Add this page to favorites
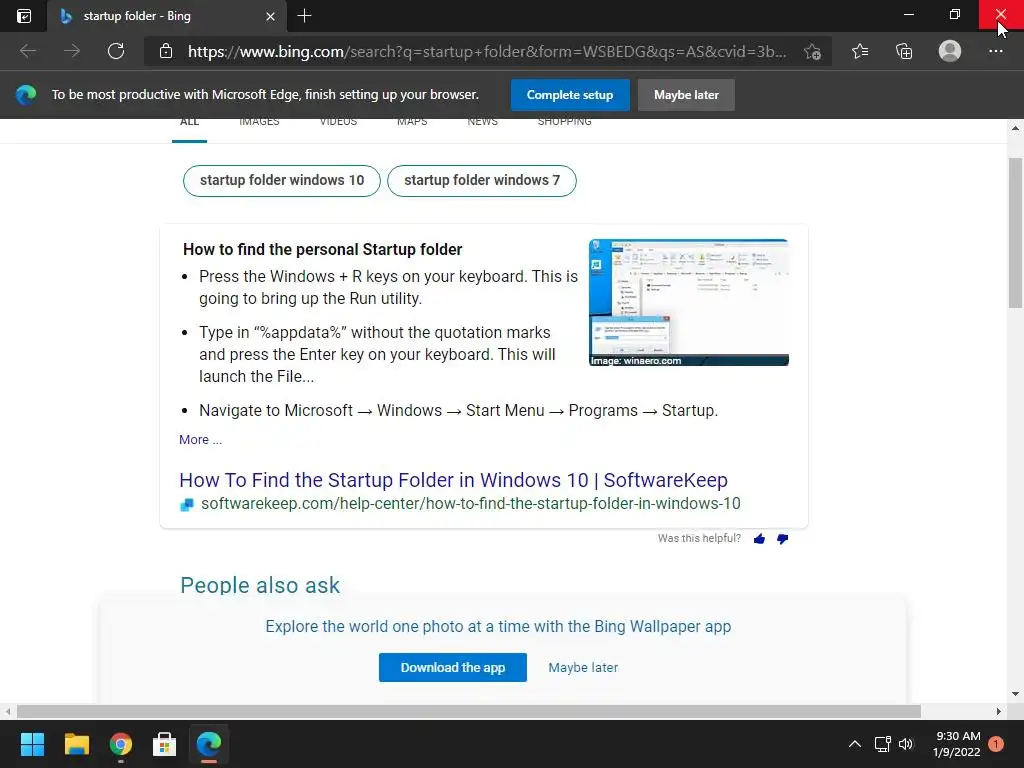The image size is (1024, 768). coord(812,52)
